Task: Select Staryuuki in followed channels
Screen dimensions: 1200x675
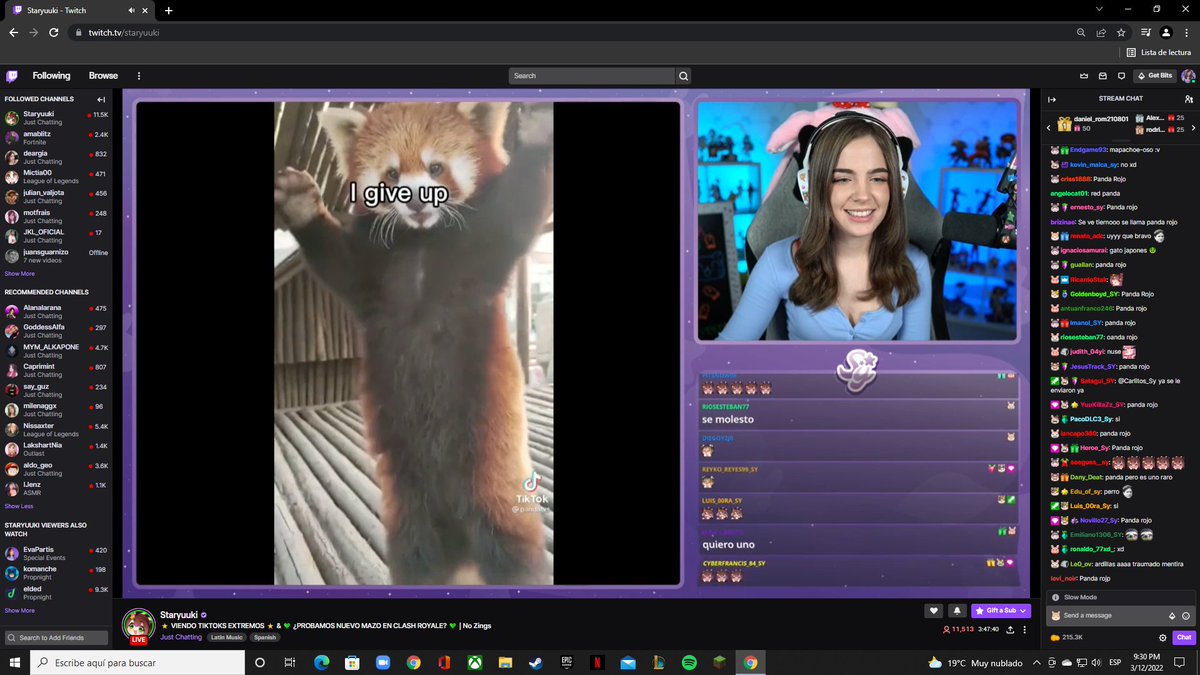Action: 56,118
